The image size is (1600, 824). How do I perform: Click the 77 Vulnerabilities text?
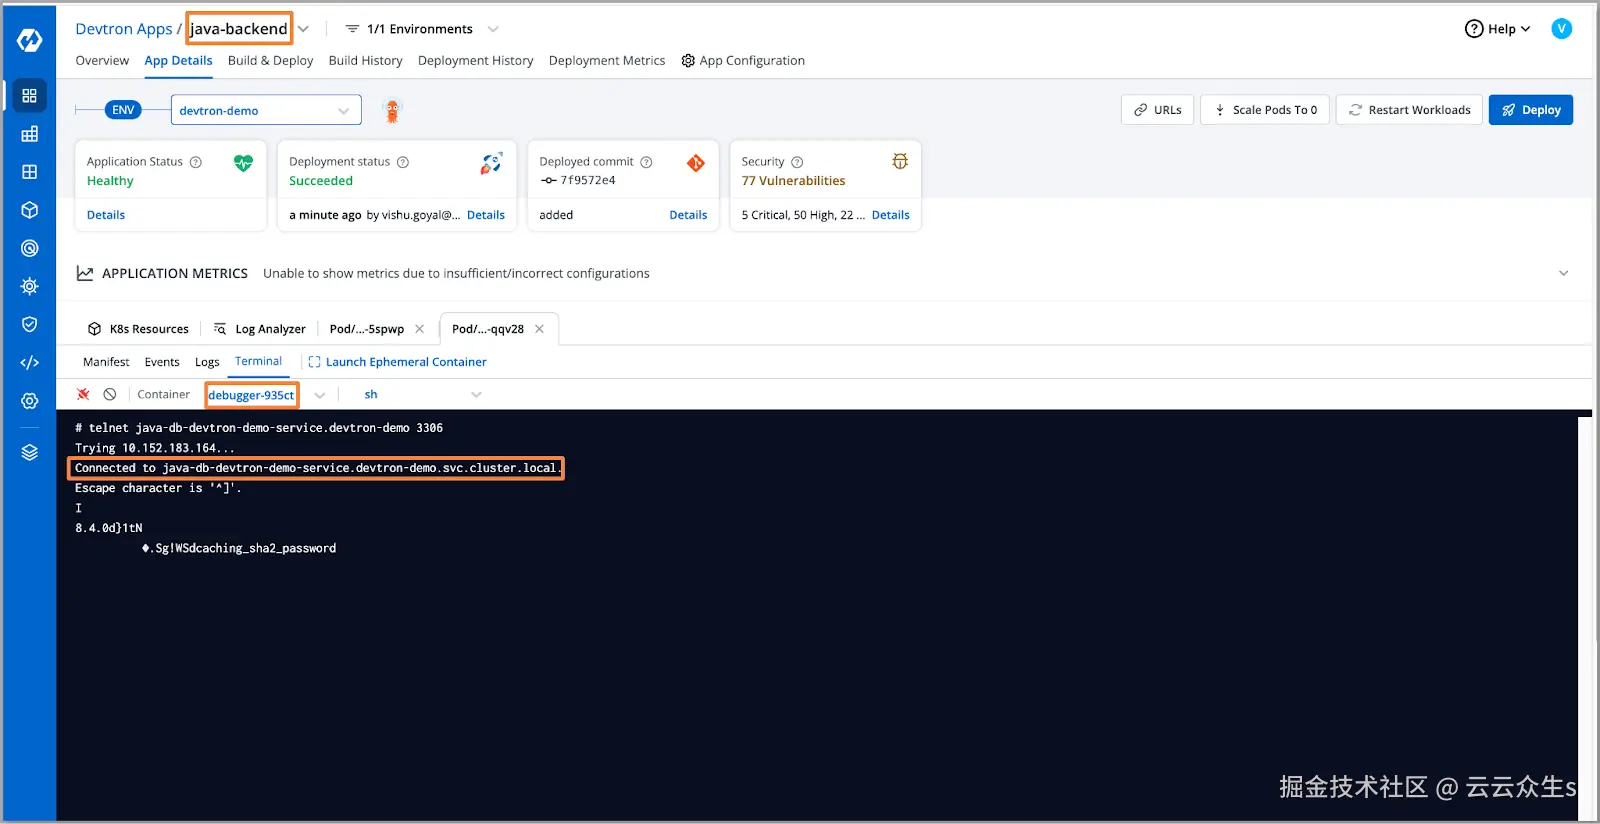793,181
